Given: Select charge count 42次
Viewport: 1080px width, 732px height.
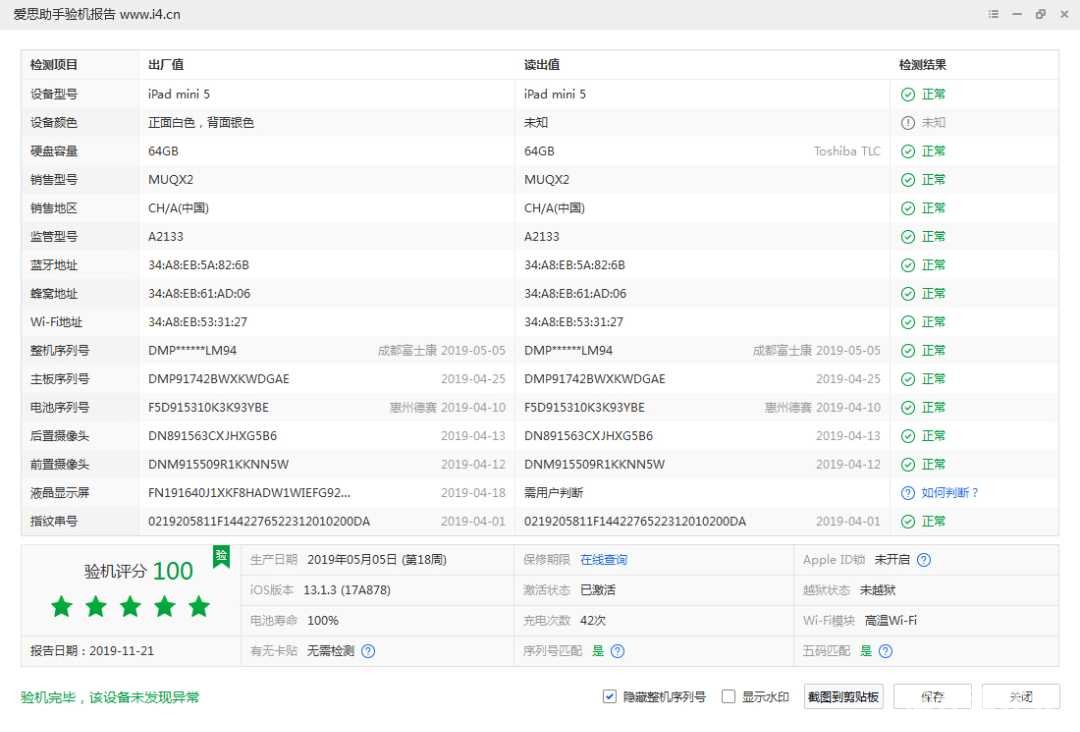Looking at the screenshot, I should click(x=593, y=620).
